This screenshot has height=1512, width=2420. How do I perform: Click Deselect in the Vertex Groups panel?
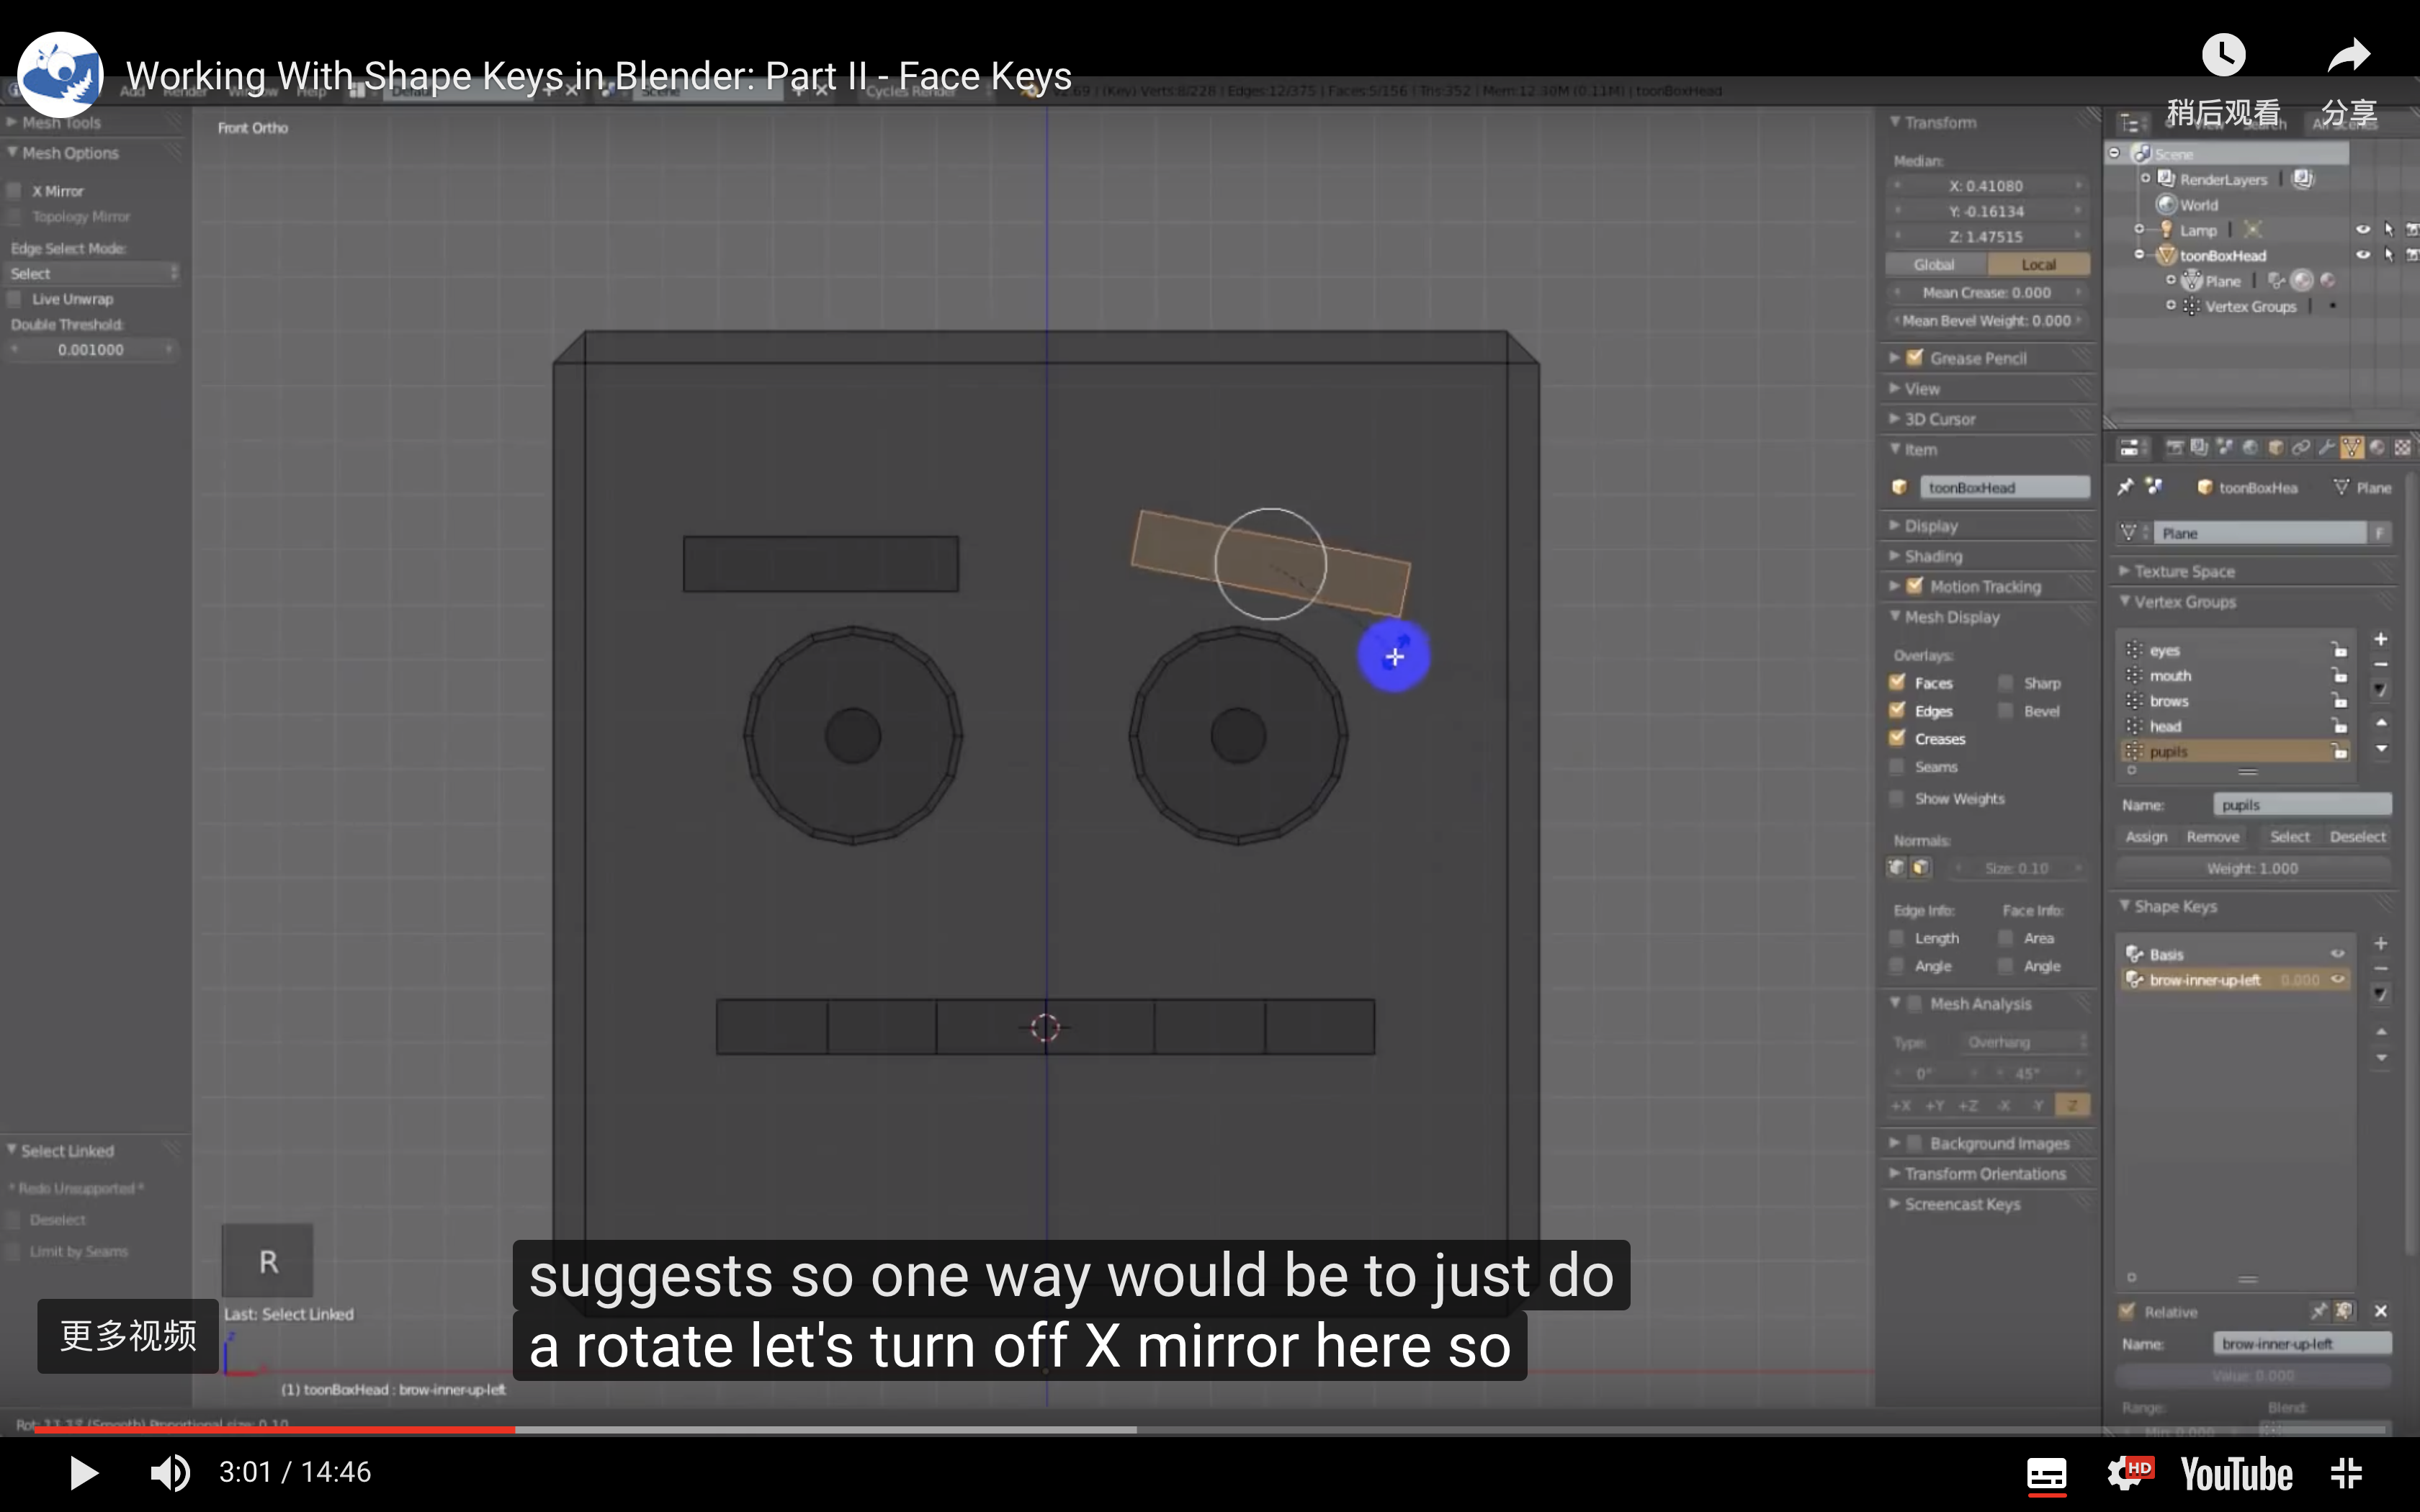(2359, 836)
